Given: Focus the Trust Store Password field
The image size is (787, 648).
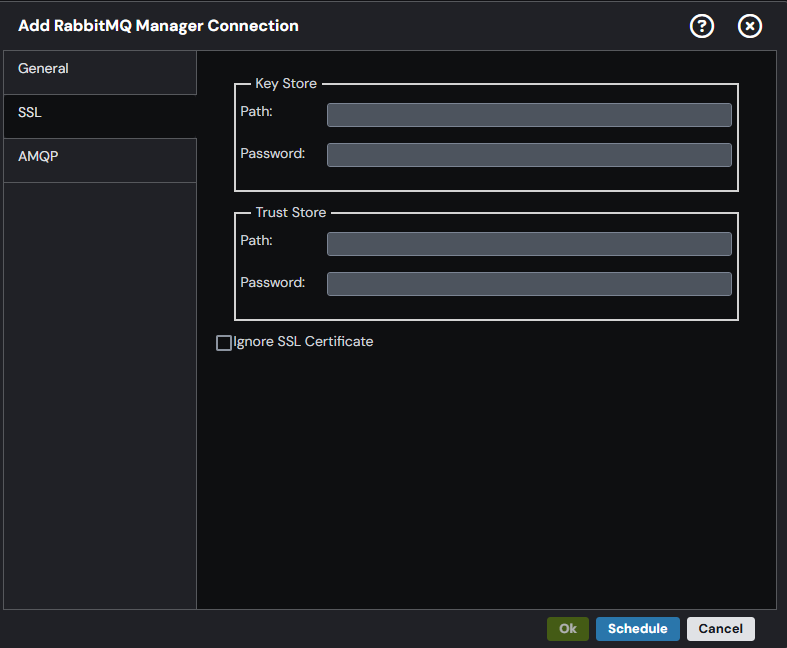Looking at the screenshot, I should 529,284.
